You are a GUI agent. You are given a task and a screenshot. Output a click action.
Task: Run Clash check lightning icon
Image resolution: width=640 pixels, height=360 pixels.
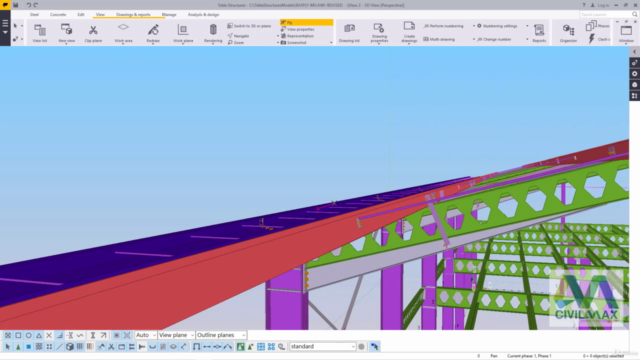click(591, 39)
